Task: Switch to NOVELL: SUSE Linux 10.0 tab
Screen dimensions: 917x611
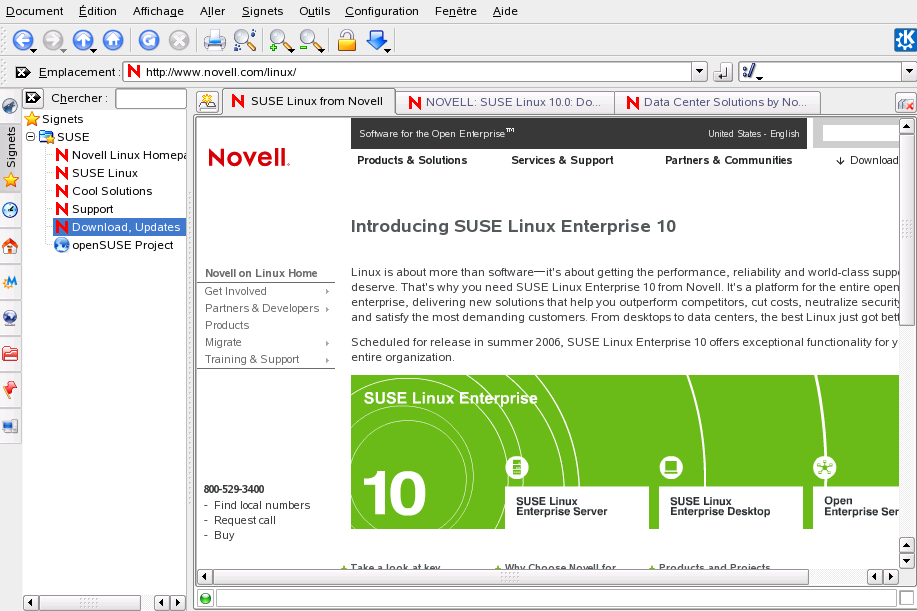Action: [x=505, y=102]
